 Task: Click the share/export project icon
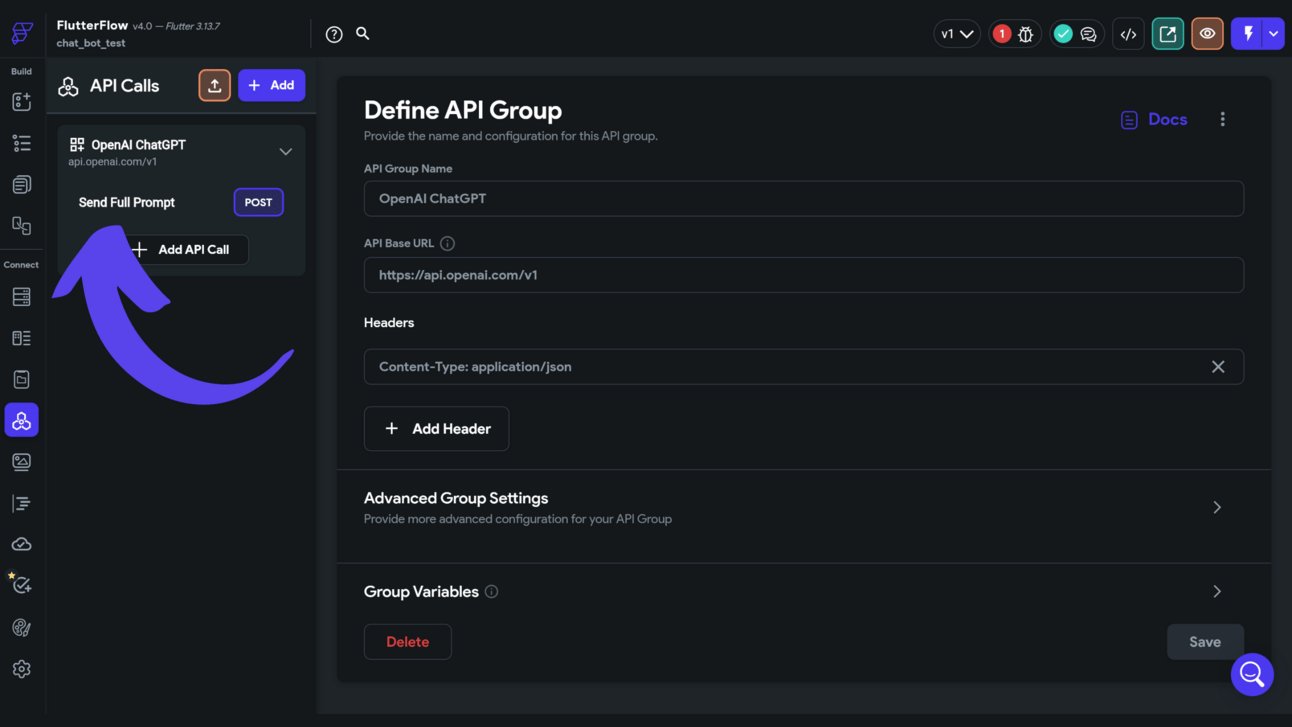tap(1168, 34)
